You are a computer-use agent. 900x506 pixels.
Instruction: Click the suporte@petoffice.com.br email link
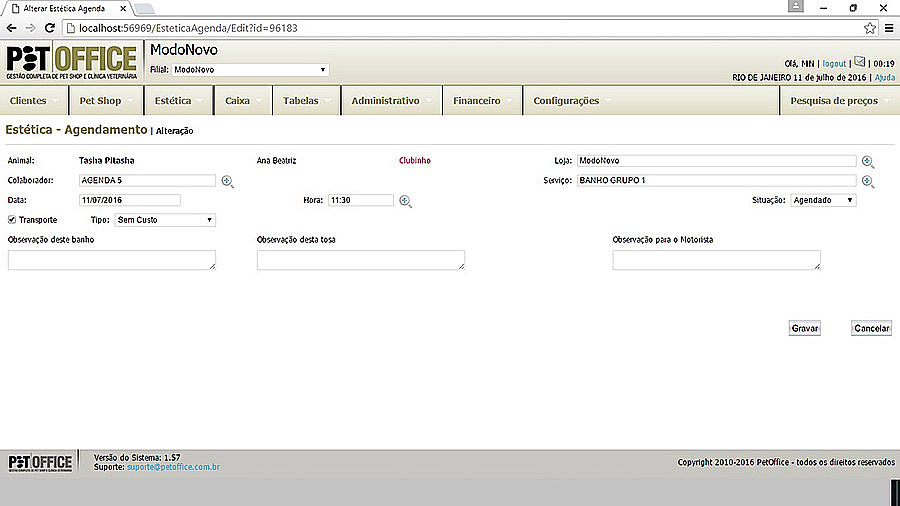pyautogui.click(x=173, y=467)
